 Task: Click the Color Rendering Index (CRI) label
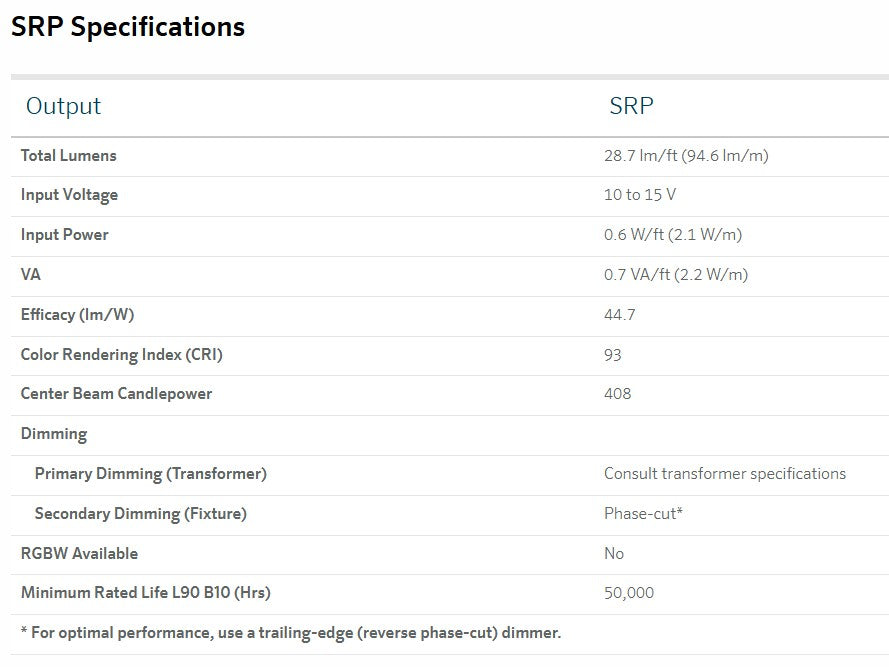pyautogui.click(x=120, y=354)
